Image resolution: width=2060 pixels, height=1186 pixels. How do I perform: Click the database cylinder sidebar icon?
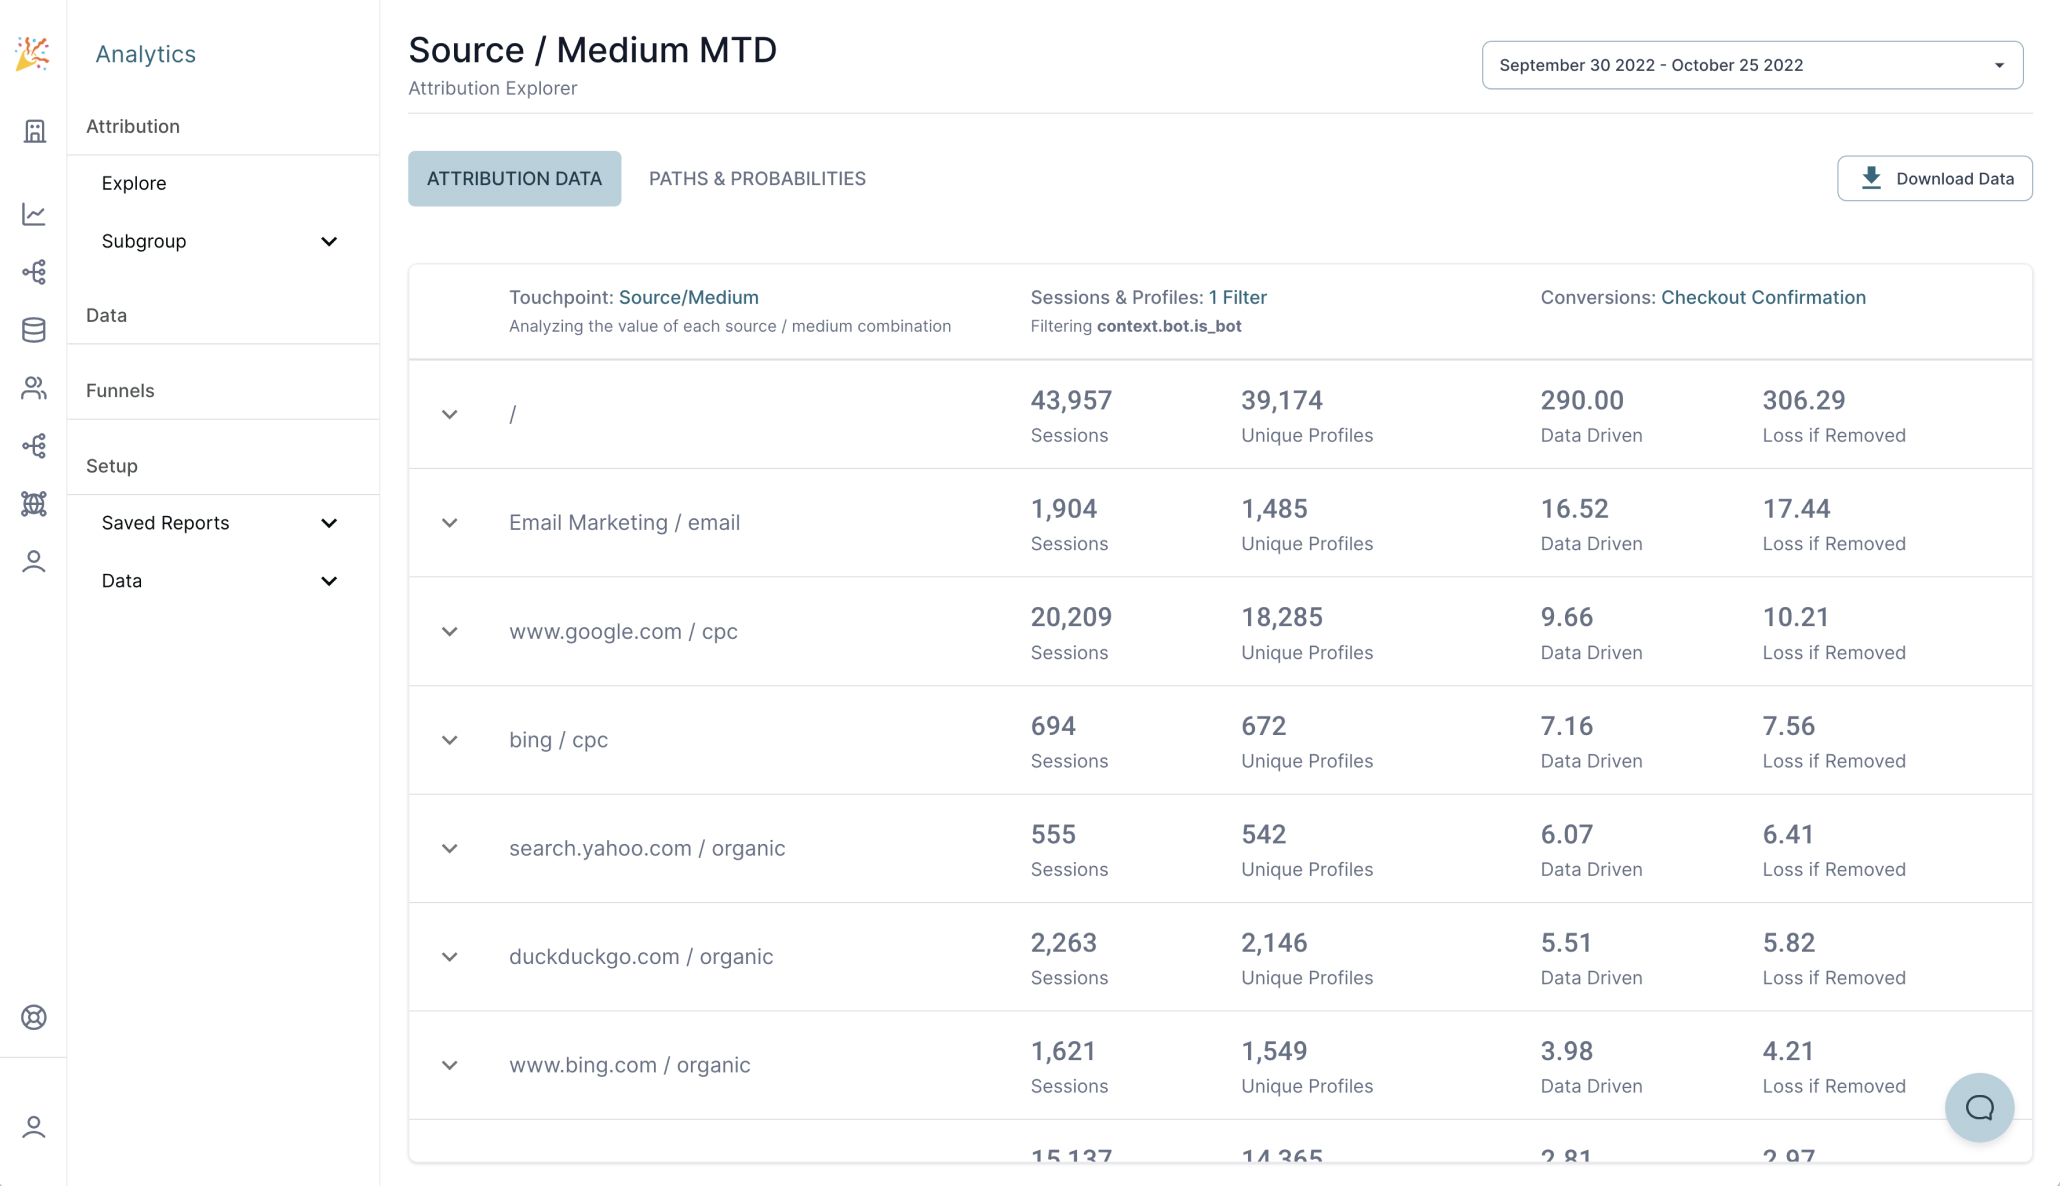(x=34, y=330)
